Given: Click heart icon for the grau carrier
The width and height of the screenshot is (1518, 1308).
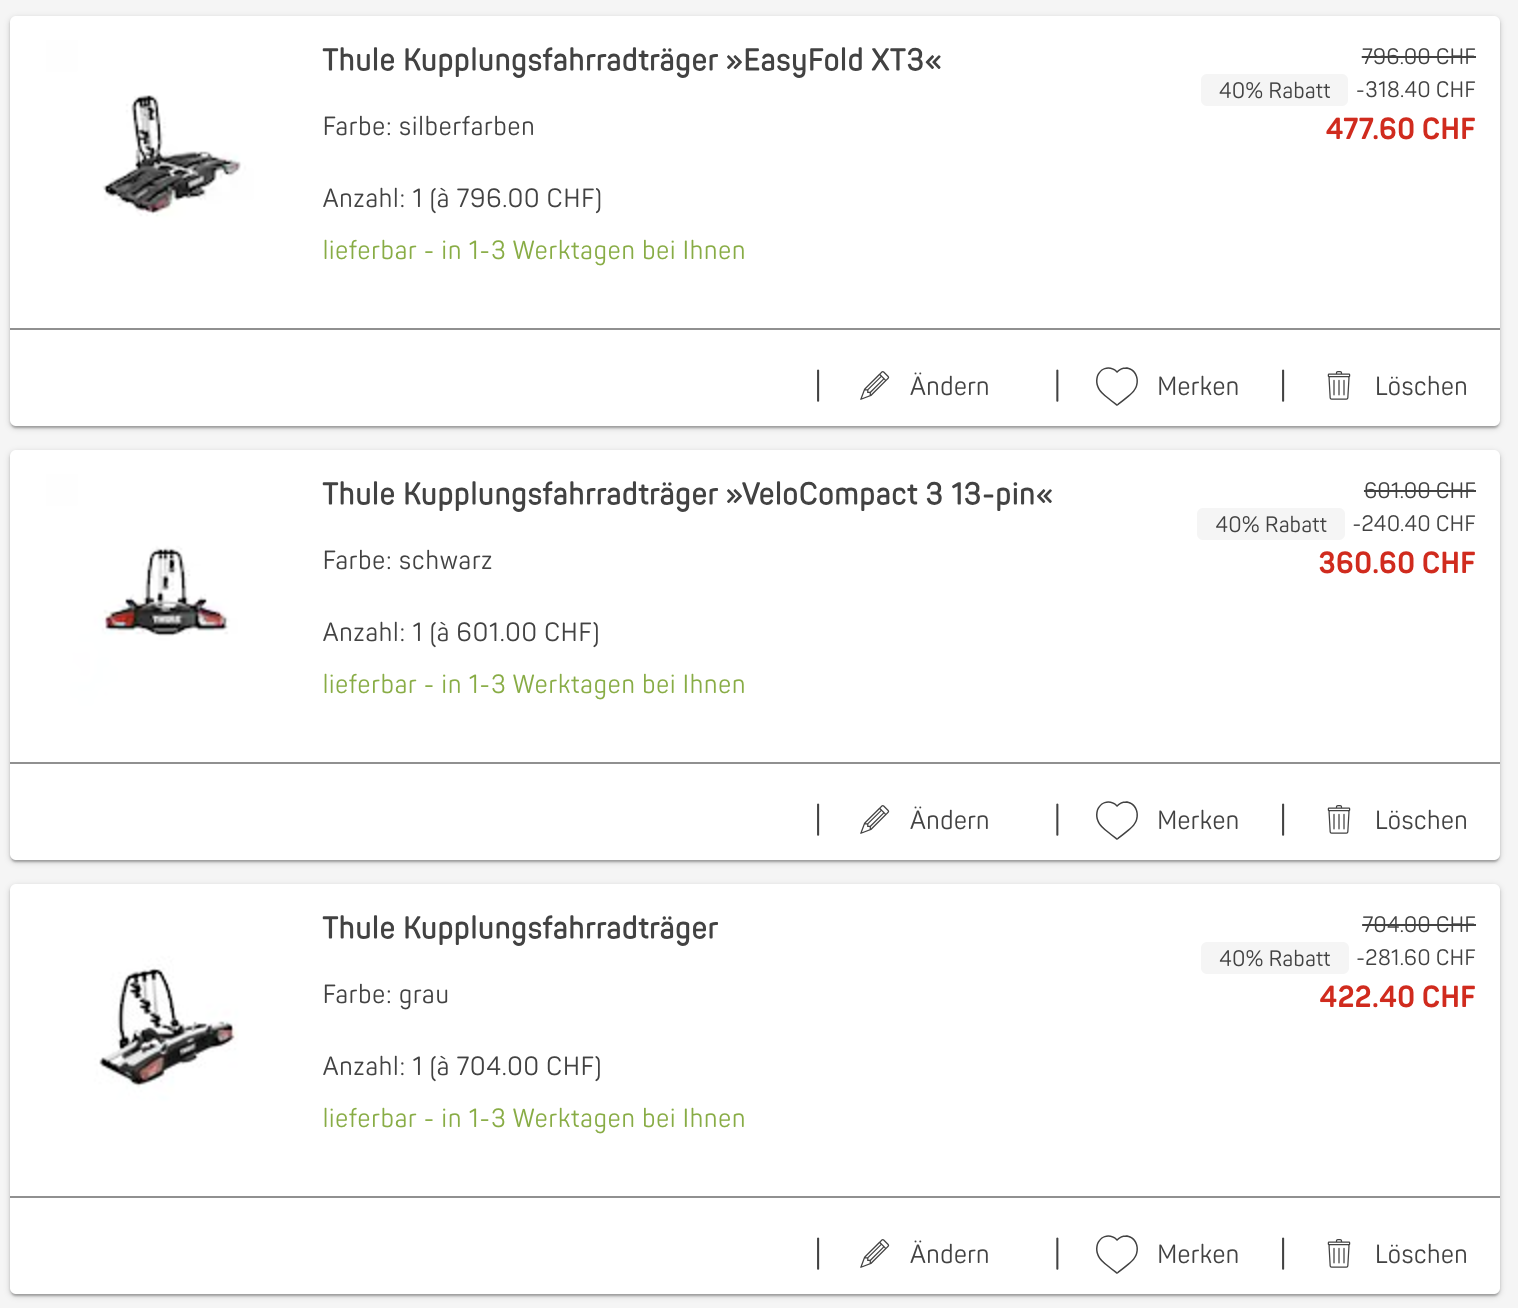Looking at the screenshot, I should (1116, 1254).
